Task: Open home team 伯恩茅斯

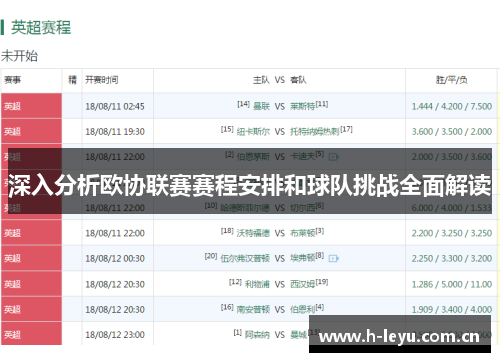Action: (x=253, y=157)
